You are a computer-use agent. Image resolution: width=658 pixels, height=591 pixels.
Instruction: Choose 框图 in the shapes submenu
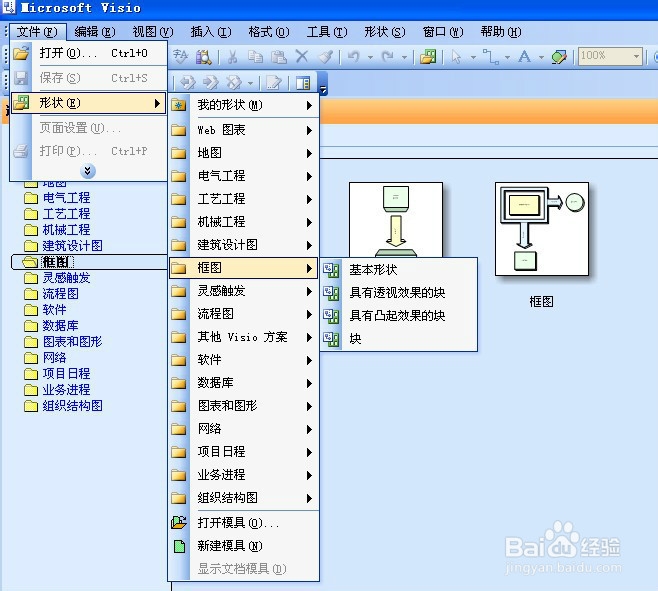point(244,268)
